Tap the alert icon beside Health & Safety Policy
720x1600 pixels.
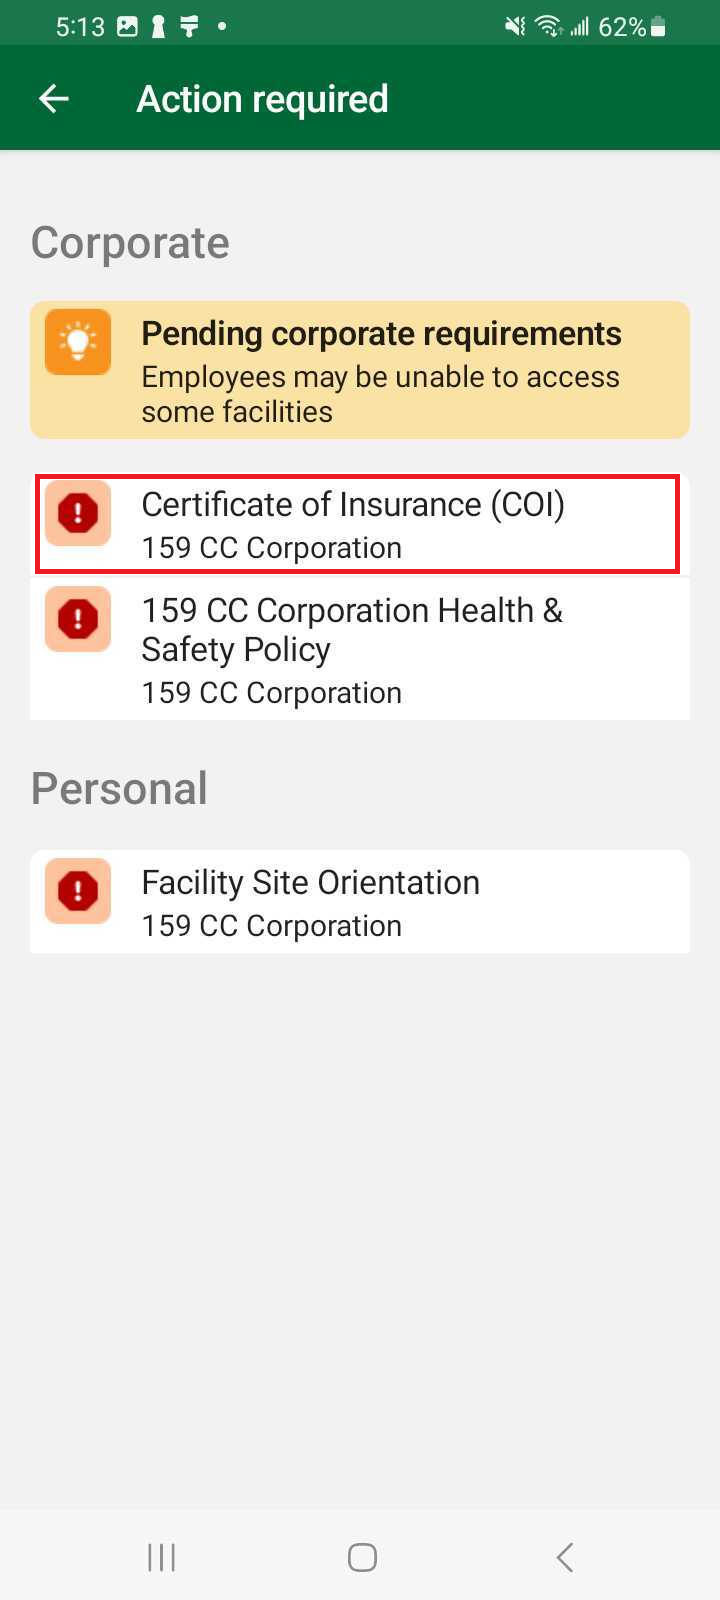pyautogui.click(x=78, y=619)
